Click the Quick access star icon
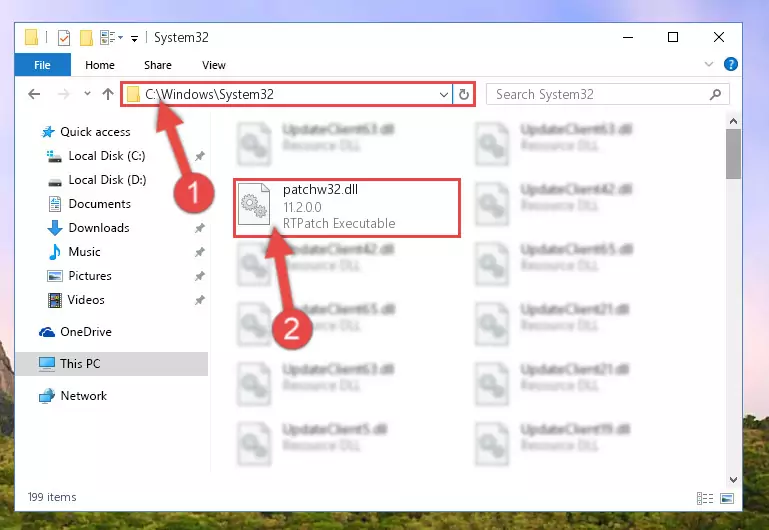 [48, 132]
